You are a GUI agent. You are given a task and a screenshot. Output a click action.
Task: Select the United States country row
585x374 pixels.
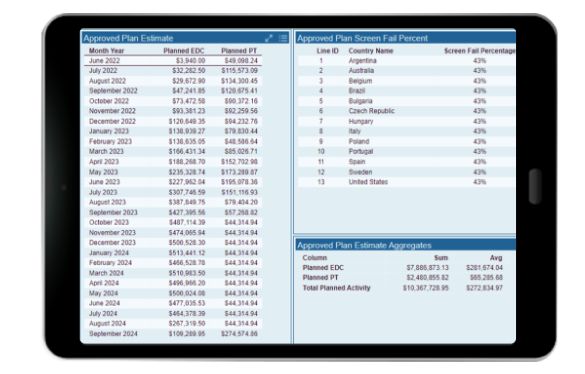click(407, 182)
